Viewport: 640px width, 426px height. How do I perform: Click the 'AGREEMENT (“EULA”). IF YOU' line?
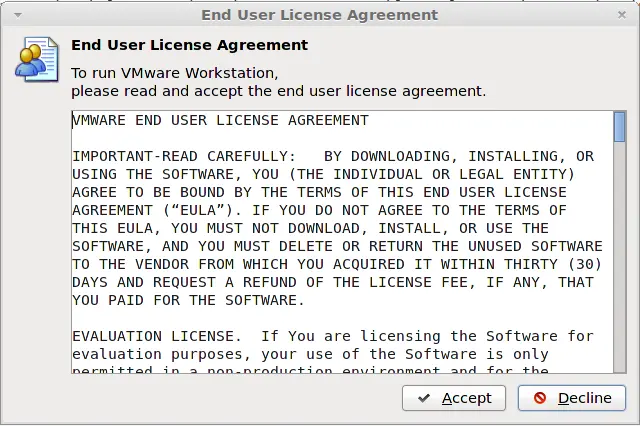tap(319, 210)
